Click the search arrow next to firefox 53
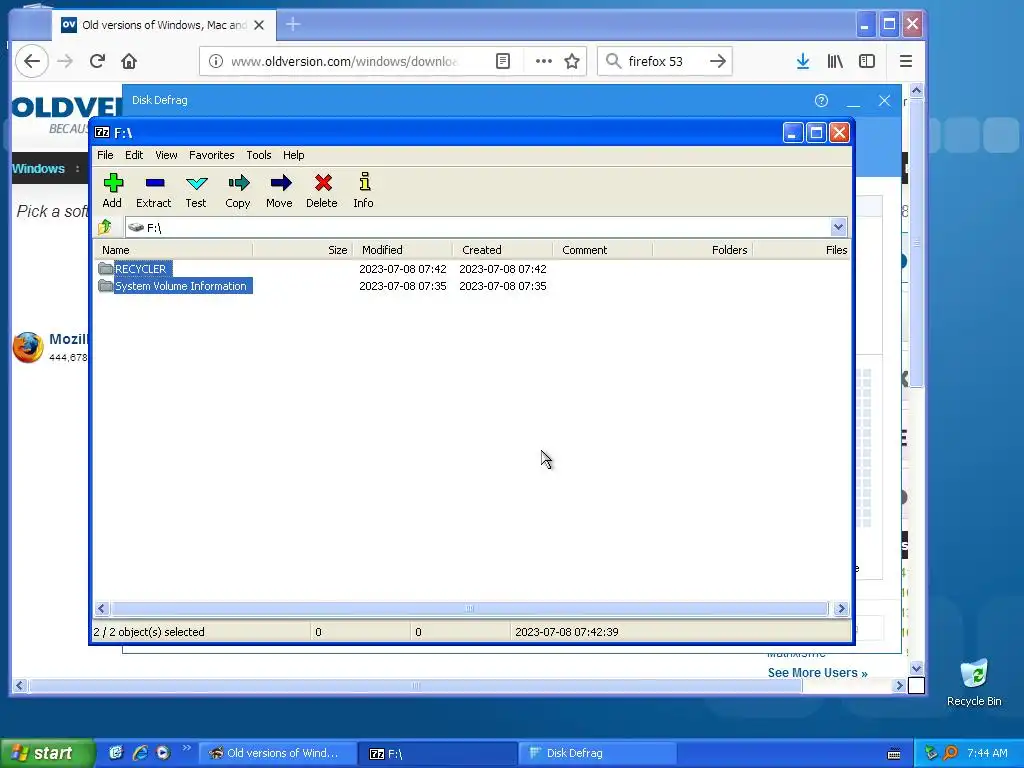 coord(718,61)
